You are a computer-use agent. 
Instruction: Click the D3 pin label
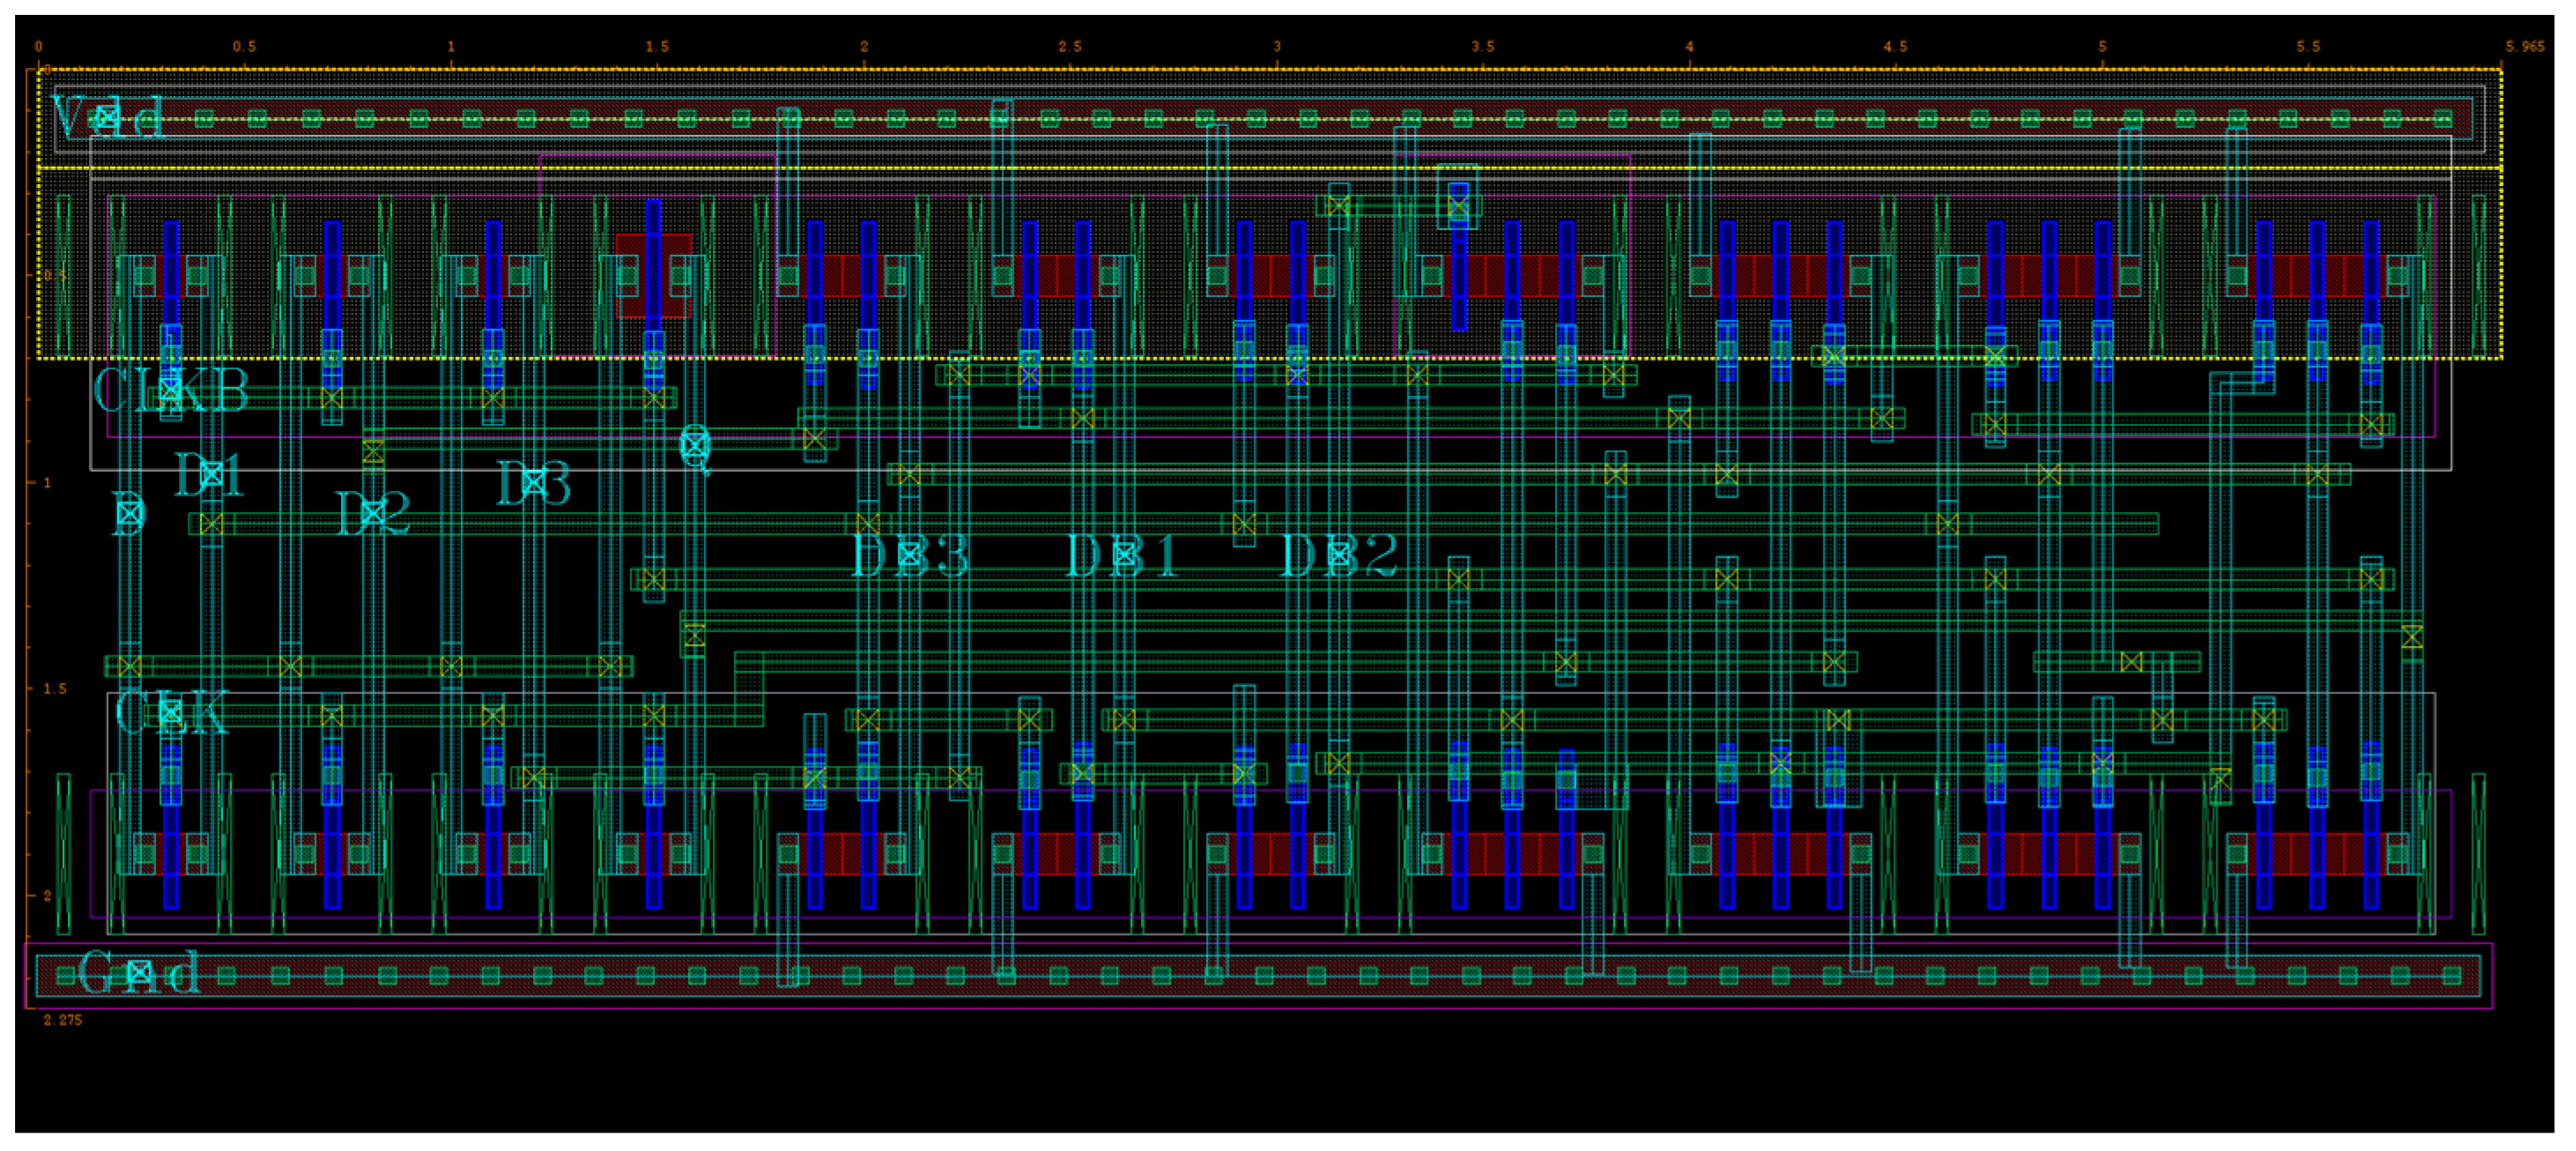pos(533,483)
